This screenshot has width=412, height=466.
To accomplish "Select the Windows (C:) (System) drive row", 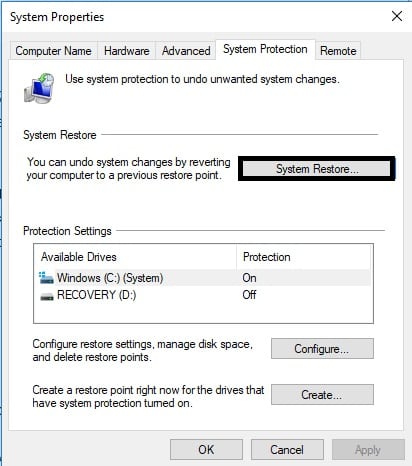I will click(x=204, y=278).
